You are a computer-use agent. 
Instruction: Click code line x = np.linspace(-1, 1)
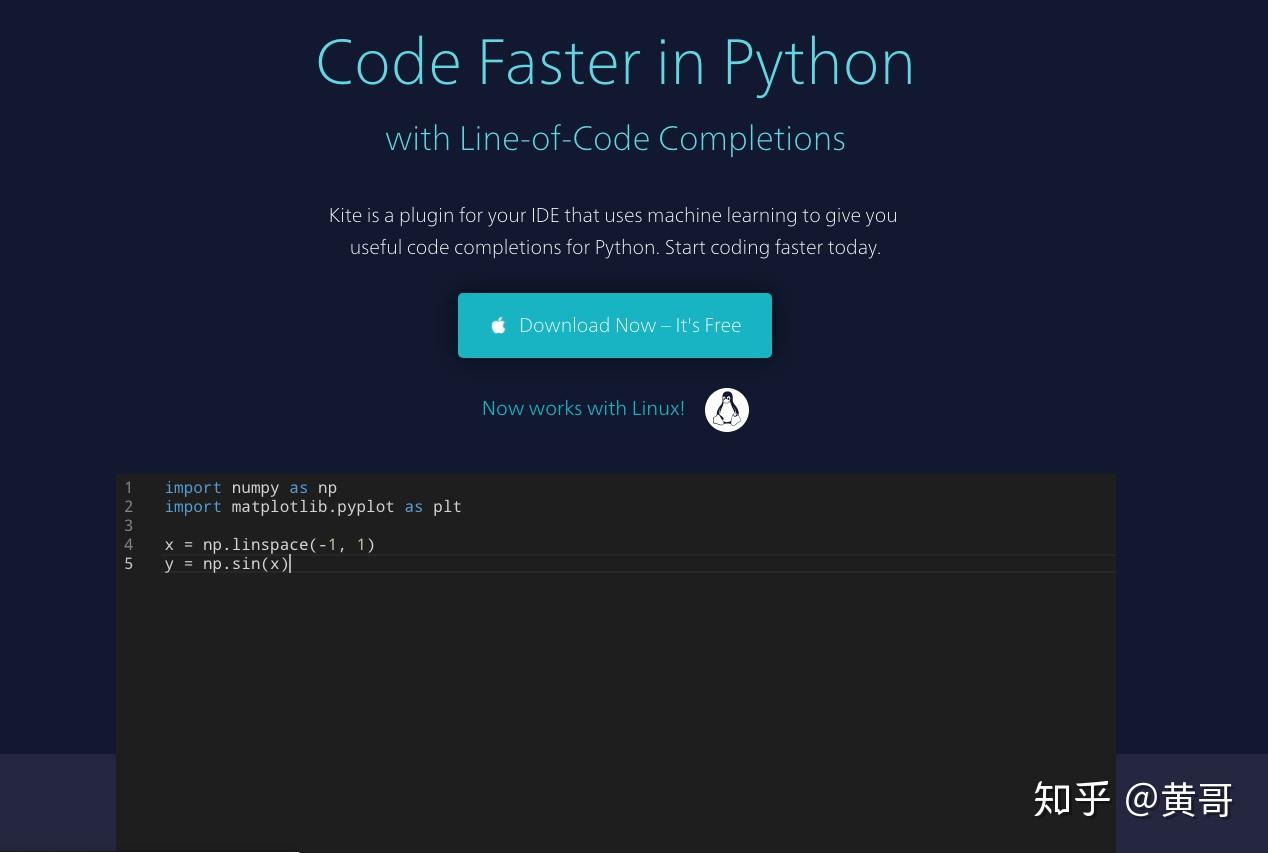point(270,544)
